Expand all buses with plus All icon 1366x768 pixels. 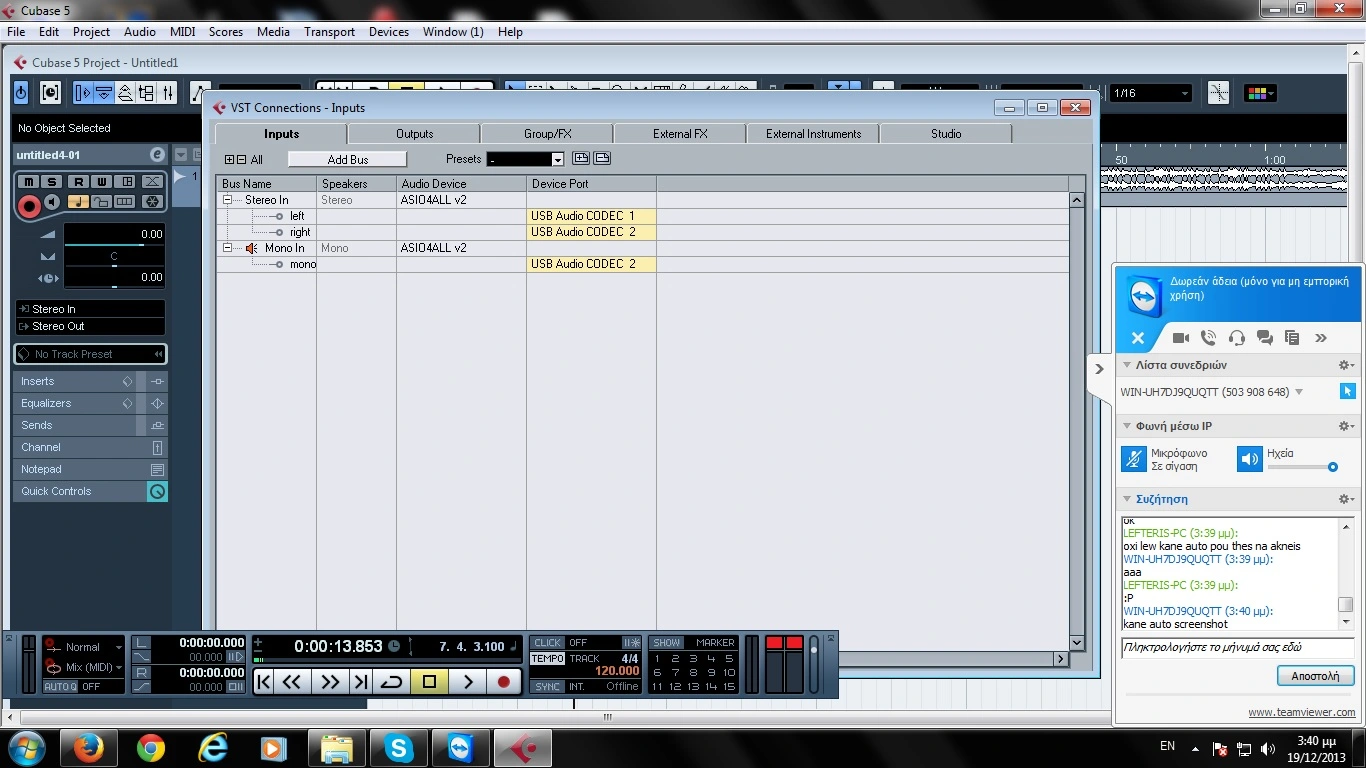[230, 159]
